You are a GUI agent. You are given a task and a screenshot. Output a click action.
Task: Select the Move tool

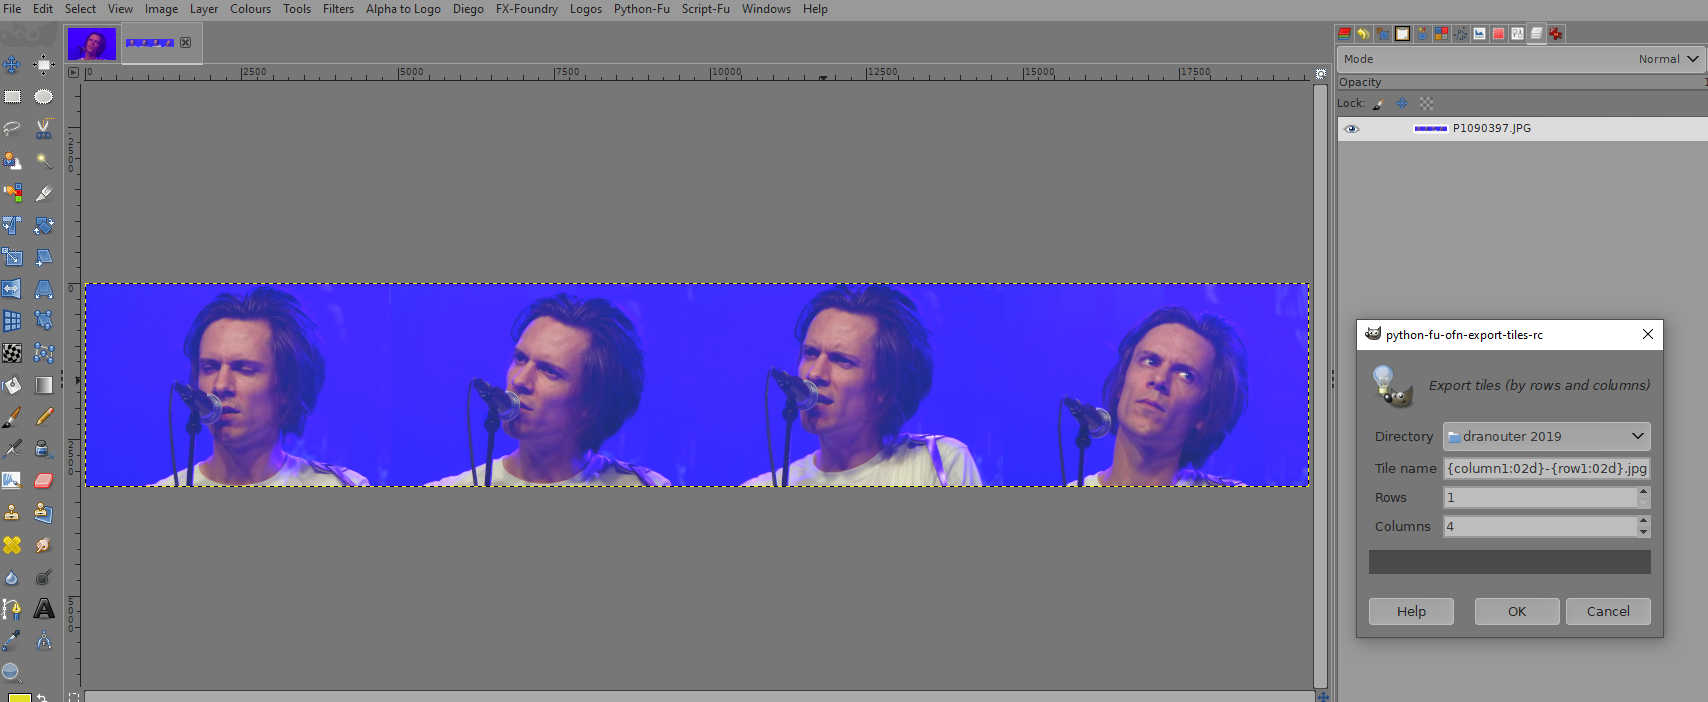[x=12, y=65]
